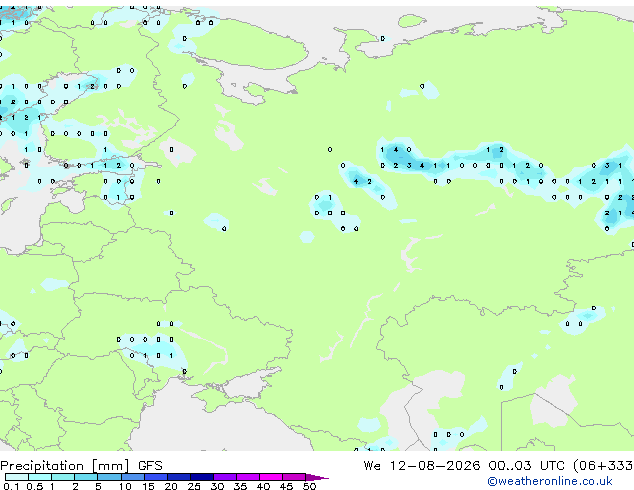Pick the 5 to 10 mm legend swatch
Screen dimensions: 634x490
click(x=109, y=477)
